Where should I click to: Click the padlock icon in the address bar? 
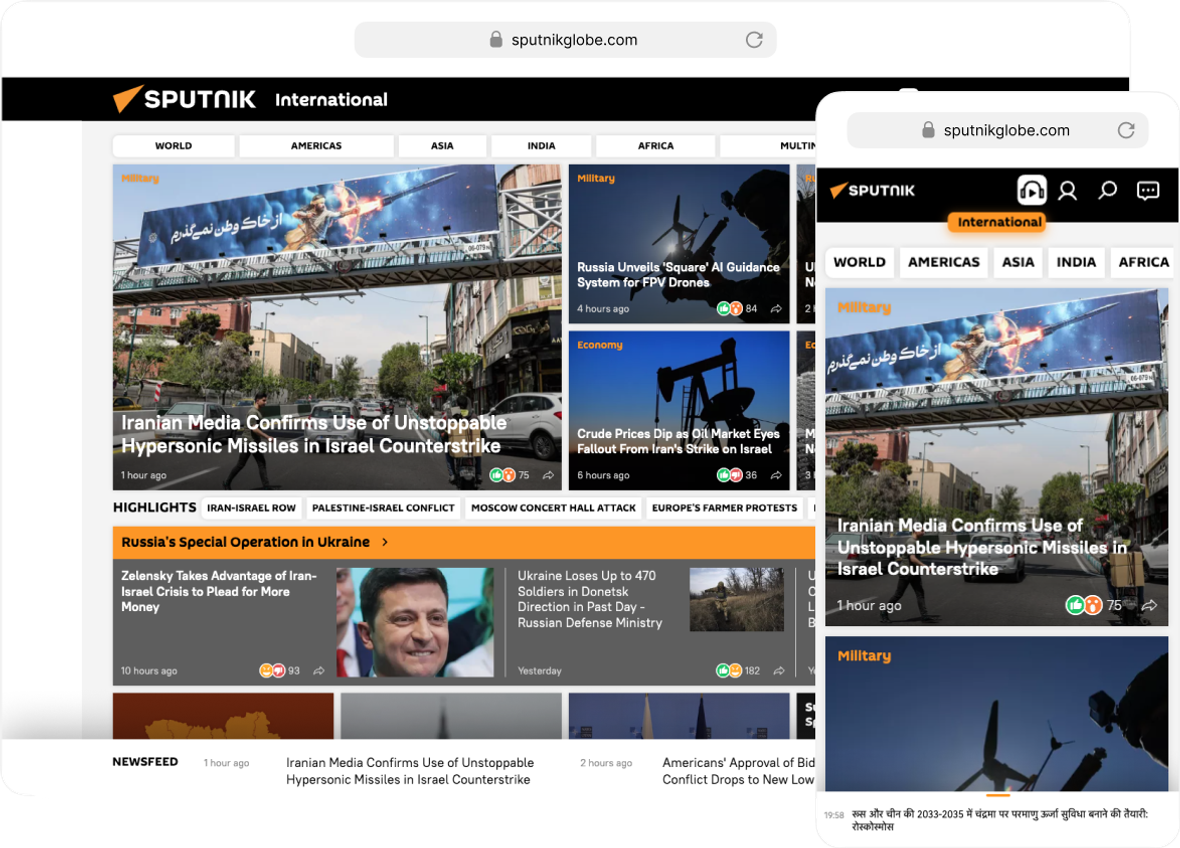pyautogui.click(x=496, y=39)
